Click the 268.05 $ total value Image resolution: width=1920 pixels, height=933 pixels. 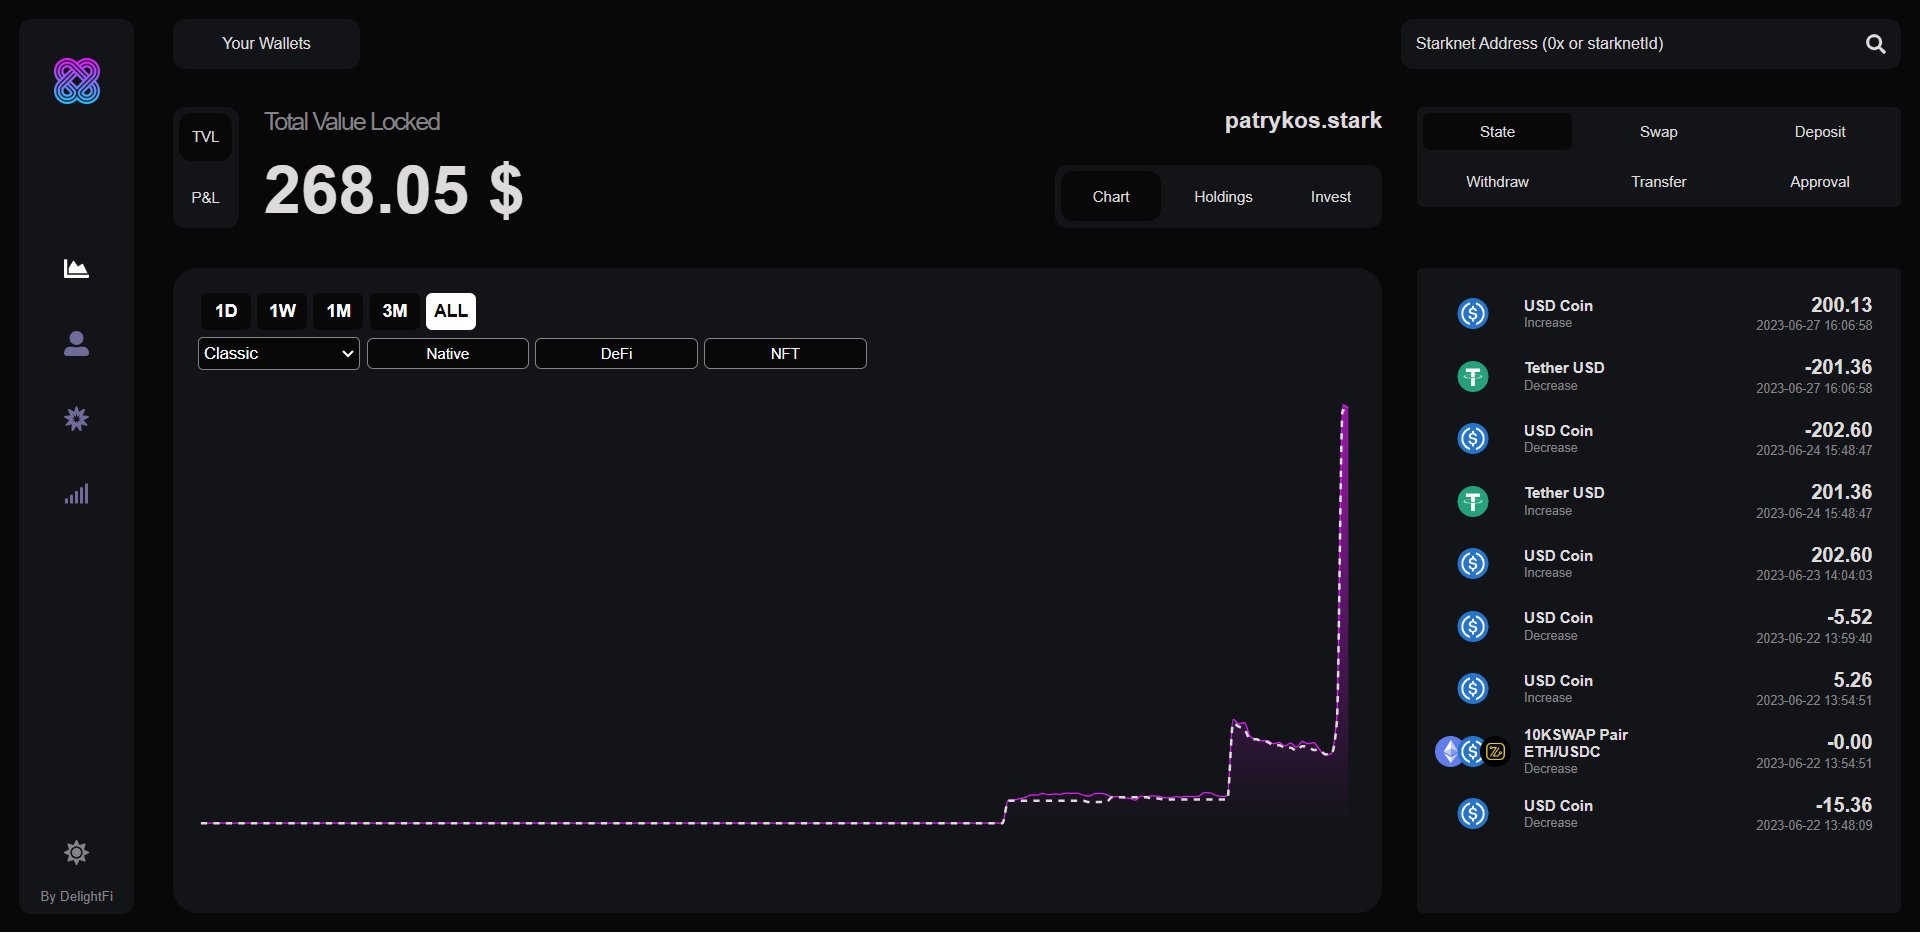(393, 190)
